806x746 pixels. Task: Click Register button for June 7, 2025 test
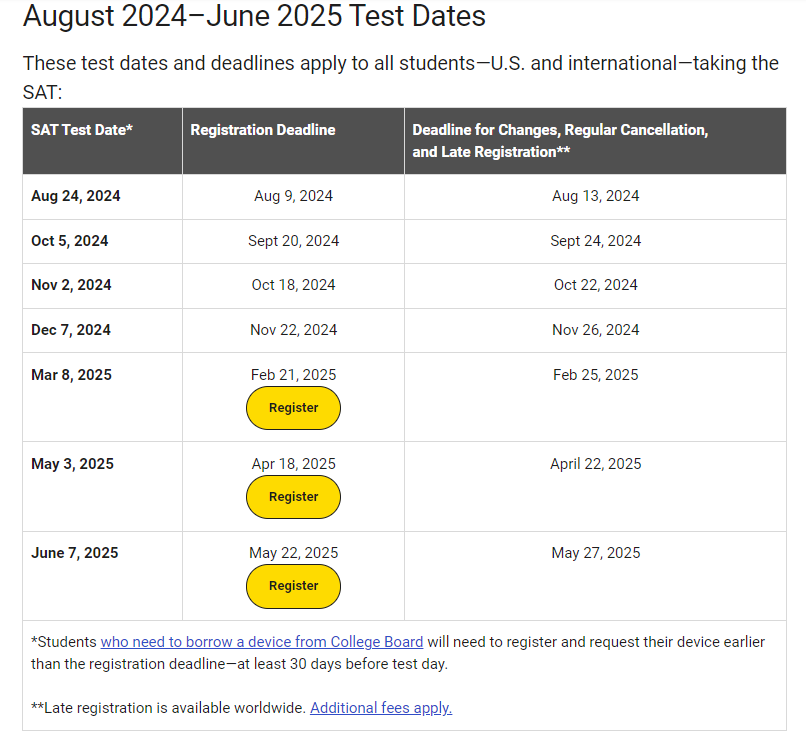click(293, 586)
